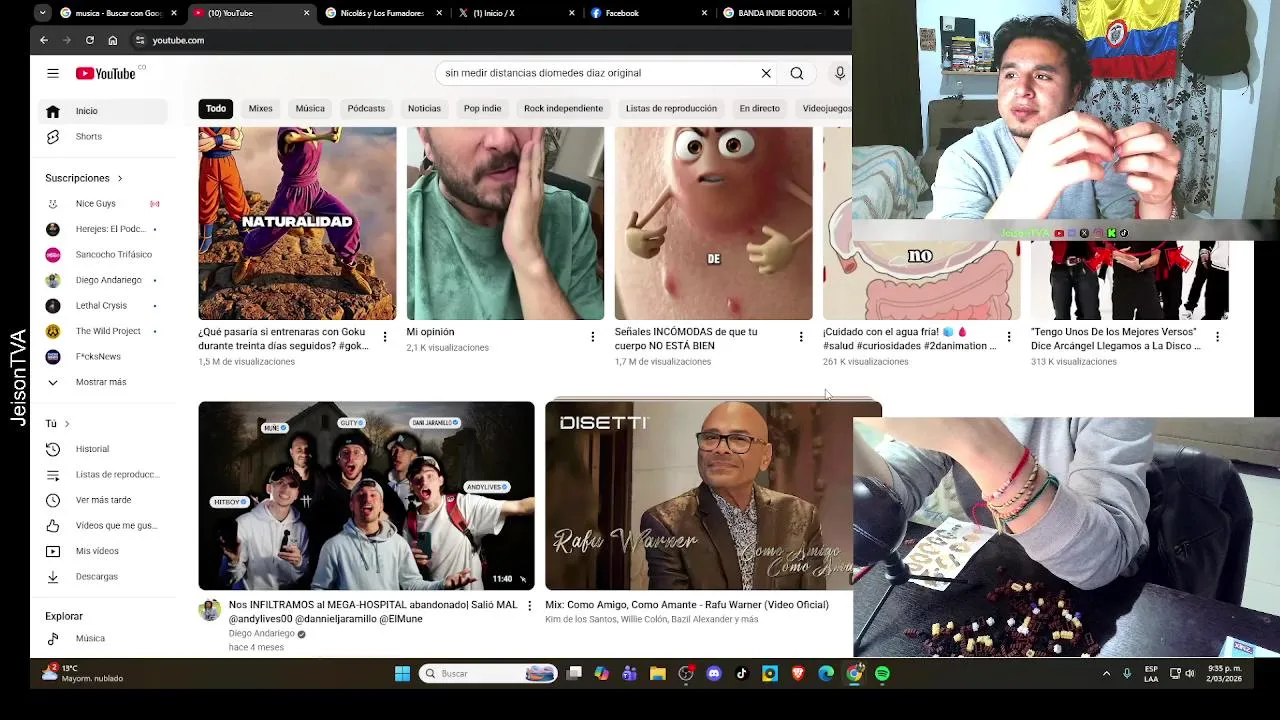
Task: Open Spotify from the taskbar
Action: point(882,674)
